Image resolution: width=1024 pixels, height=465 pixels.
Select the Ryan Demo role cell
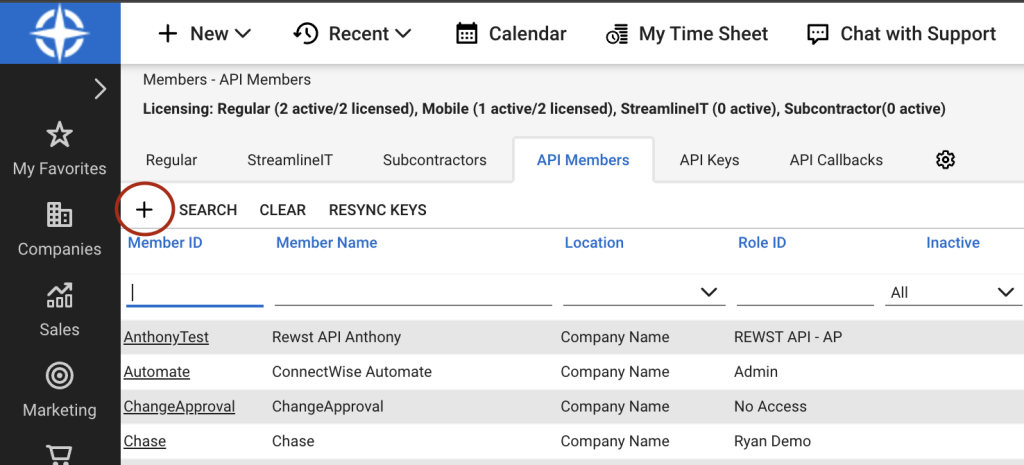tap(772, 441)
